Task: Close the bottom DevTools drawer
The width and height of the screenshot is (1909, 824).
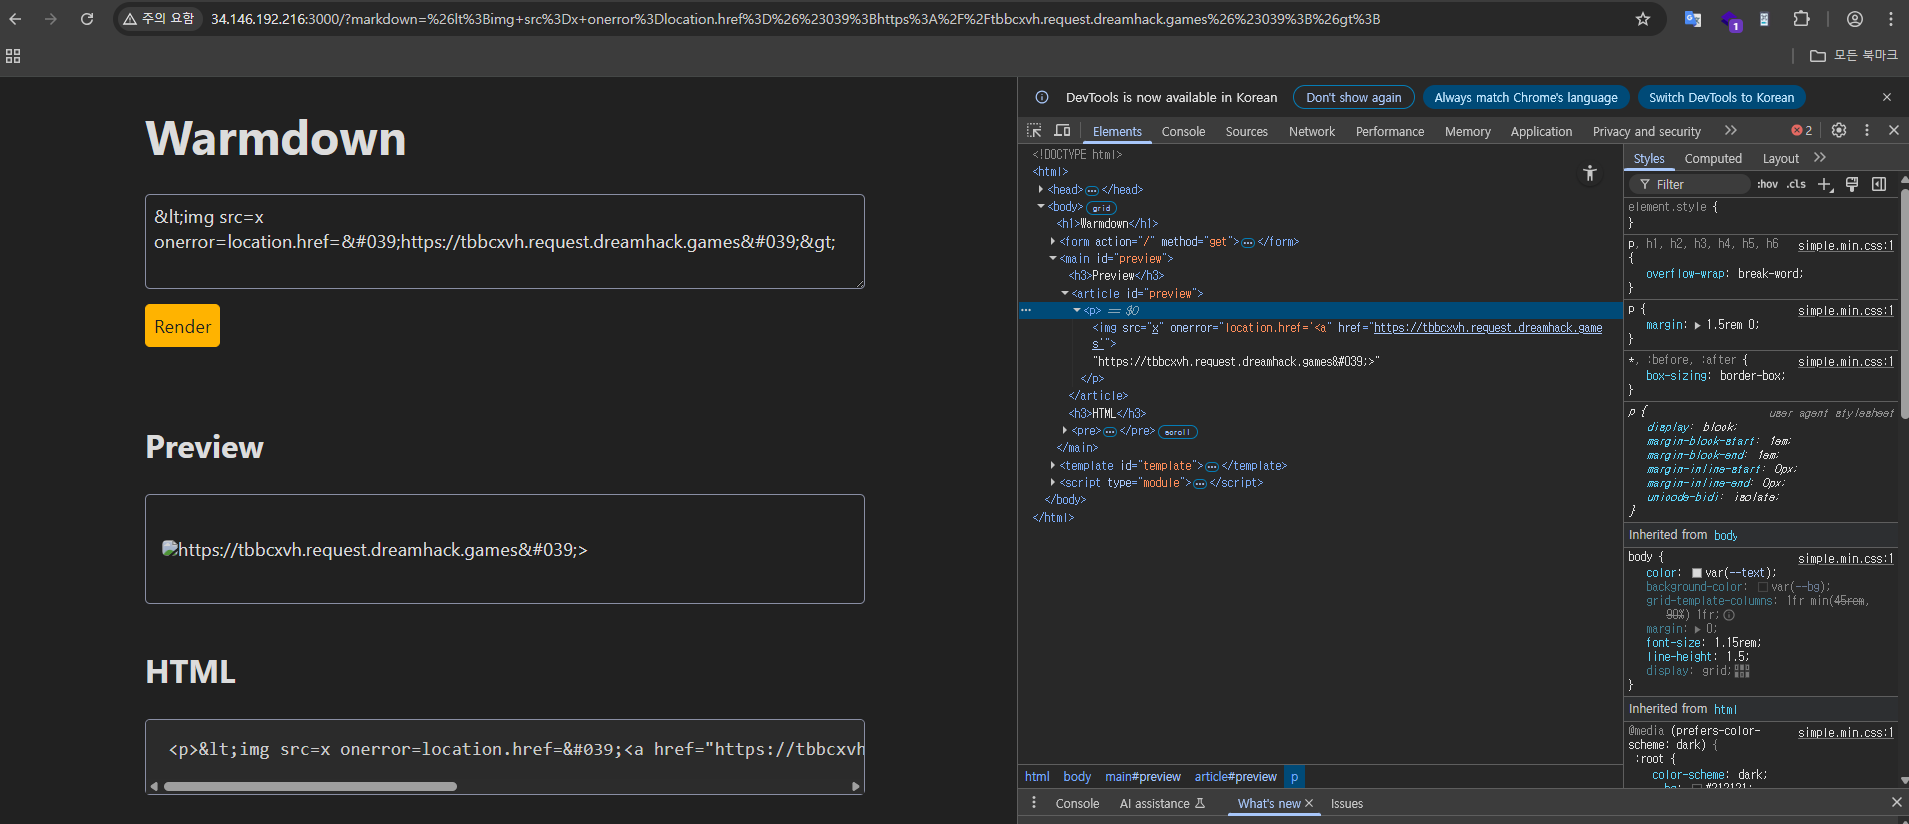Action: [x=1896, y=802]
